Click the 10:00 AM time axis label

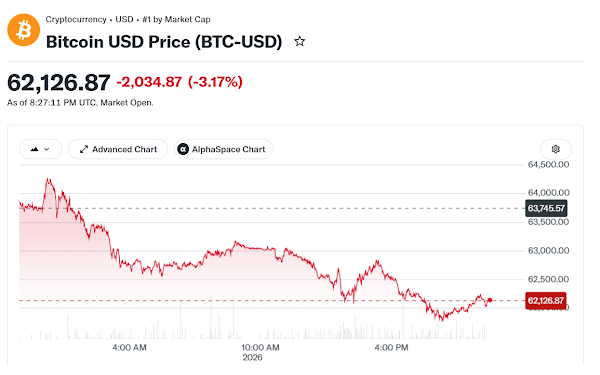pyautogui.click(x=260, y=348)
